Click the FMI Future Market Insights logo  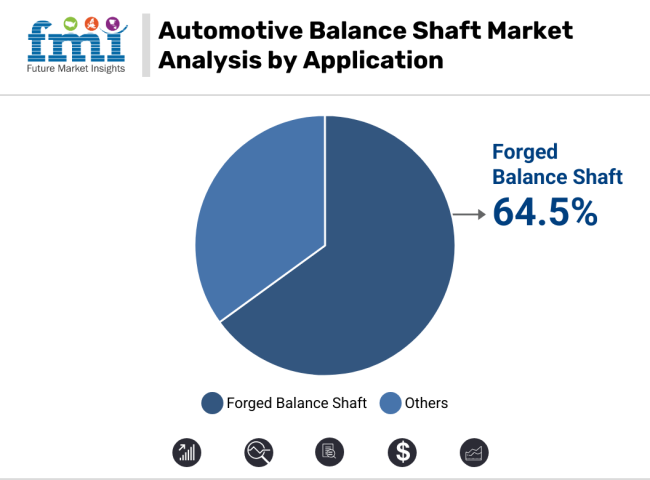tap(77, 45)
